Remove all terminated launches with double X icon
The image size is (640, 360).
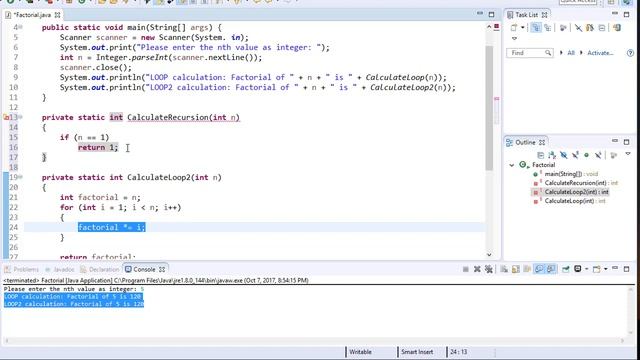tap(489, 269)
